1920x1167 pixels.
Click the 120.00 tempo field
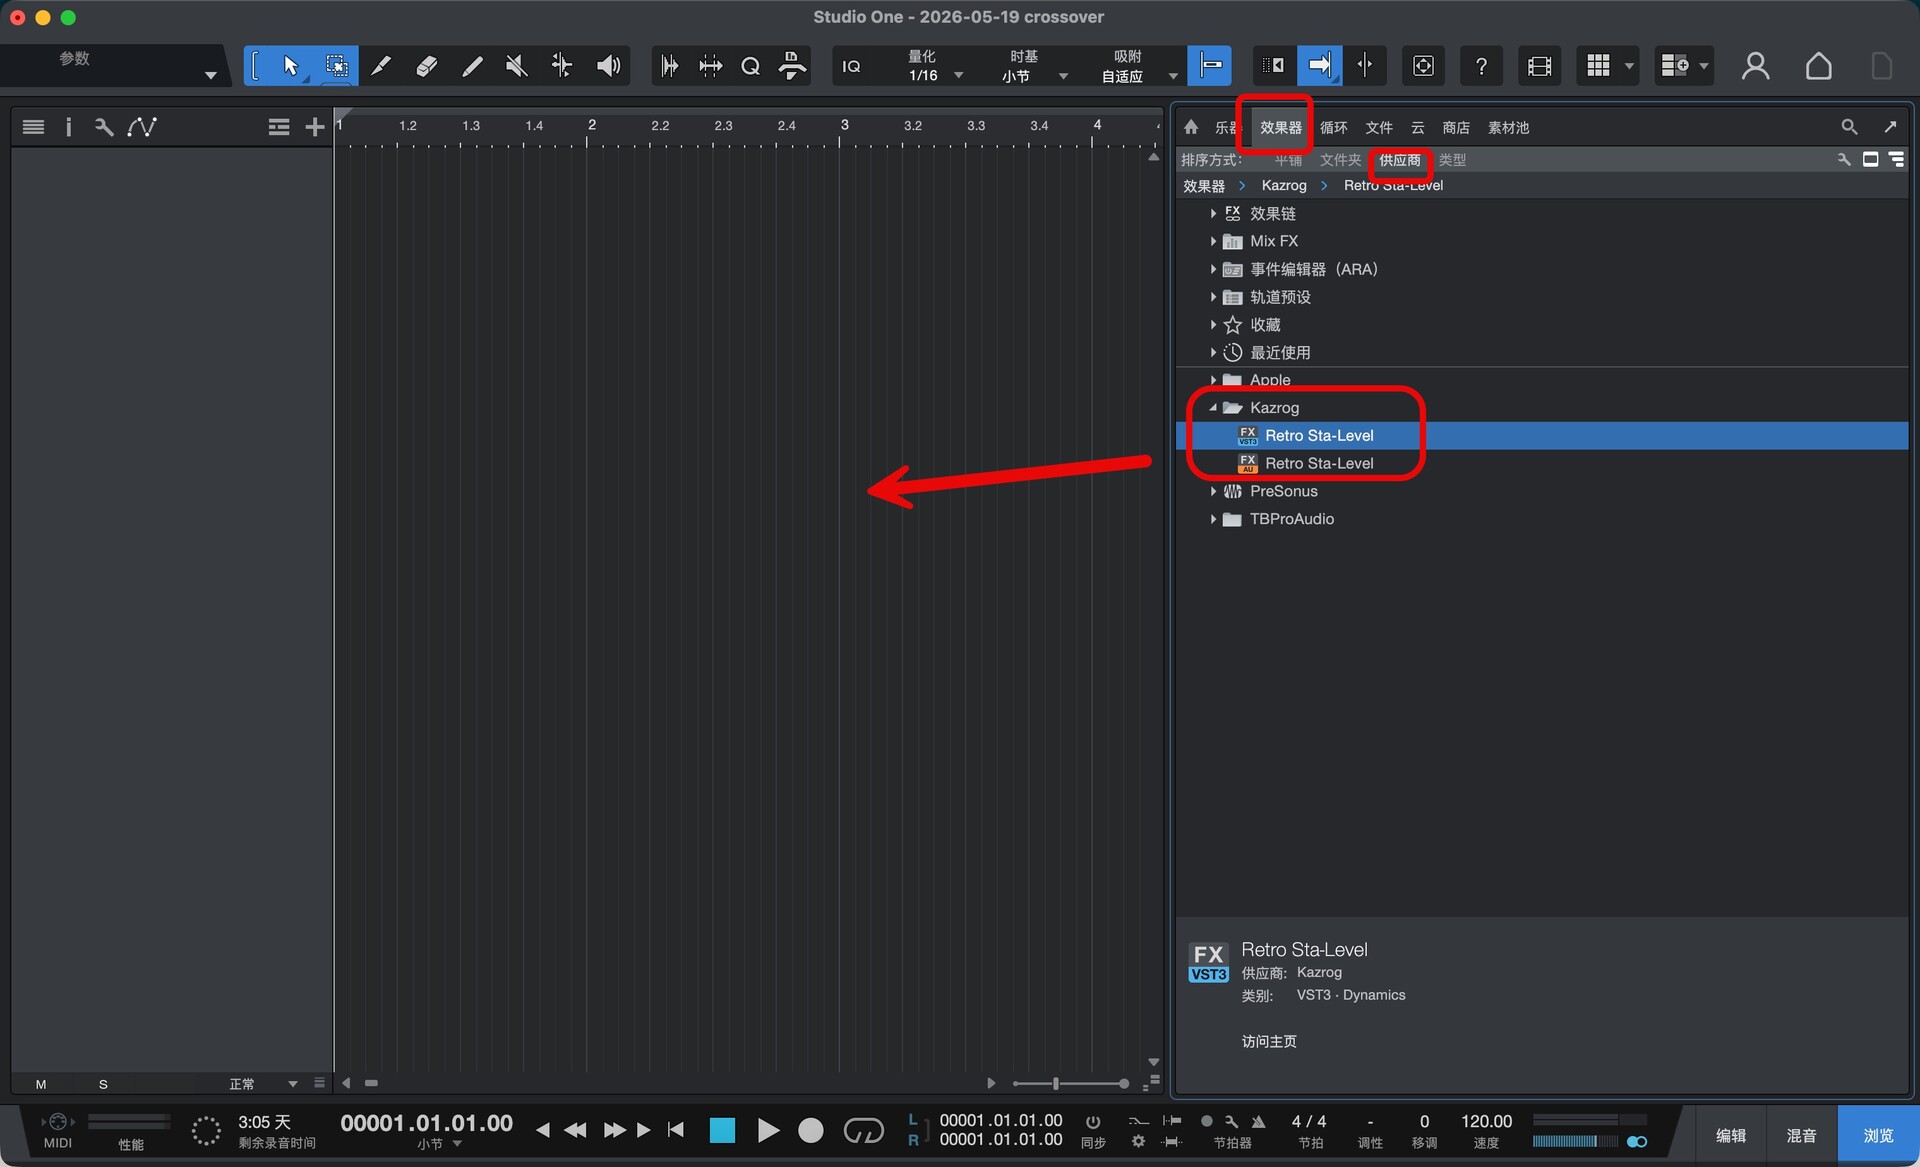point(1486,1121)
